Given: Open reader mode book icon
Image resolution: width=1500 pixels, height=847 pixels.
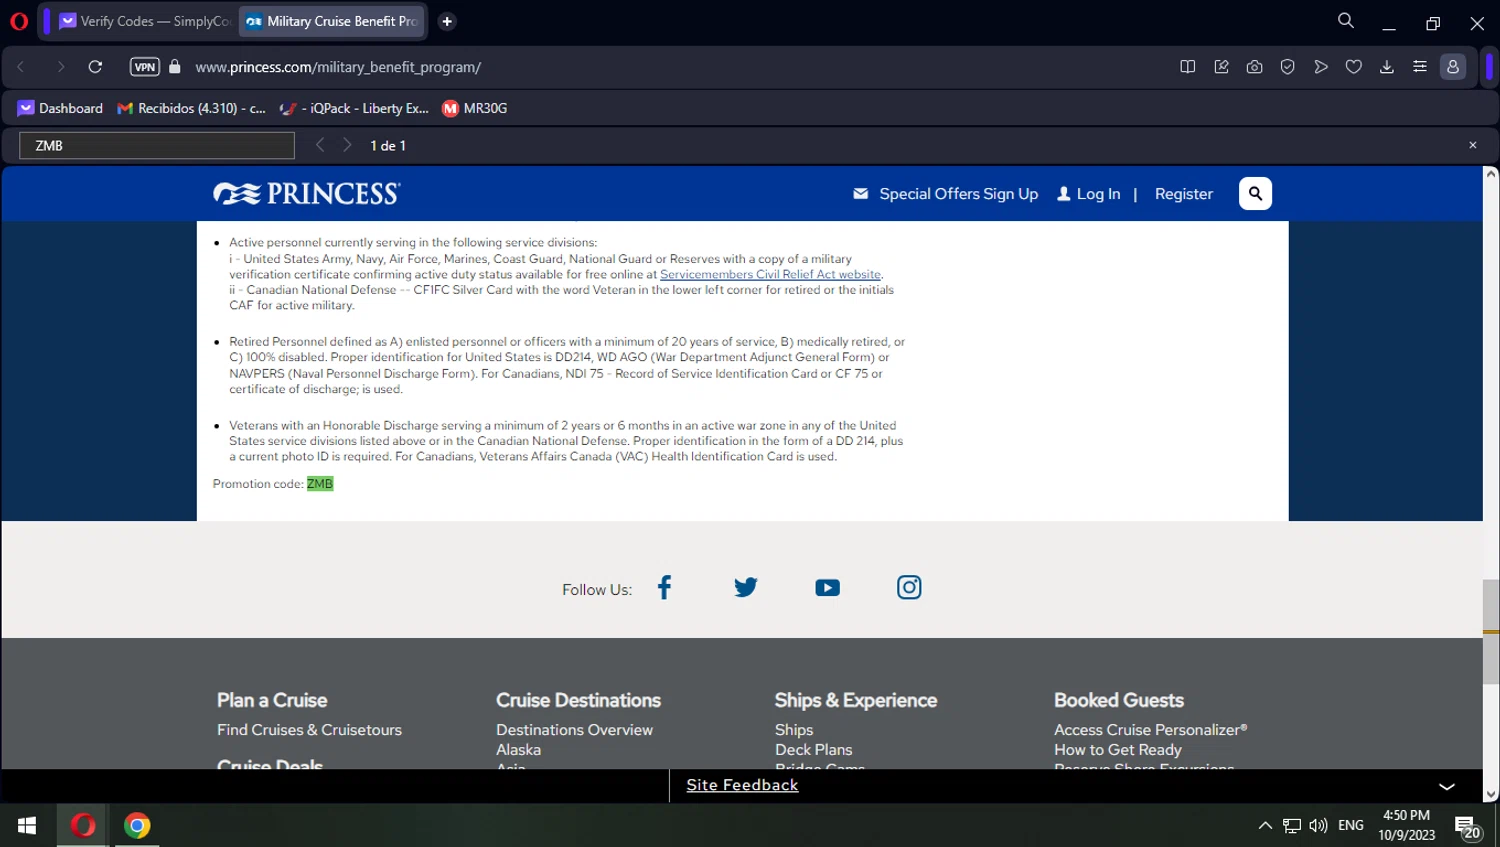Looking at the screenshot, I should 1188,67.
